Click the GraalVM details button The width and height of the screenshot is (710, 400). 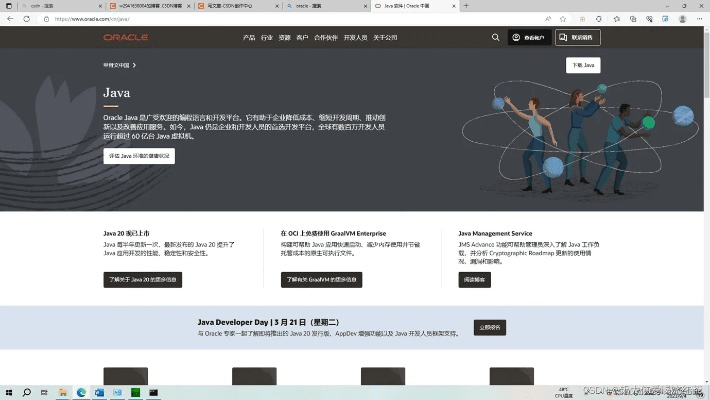click(x=321, y=280)
